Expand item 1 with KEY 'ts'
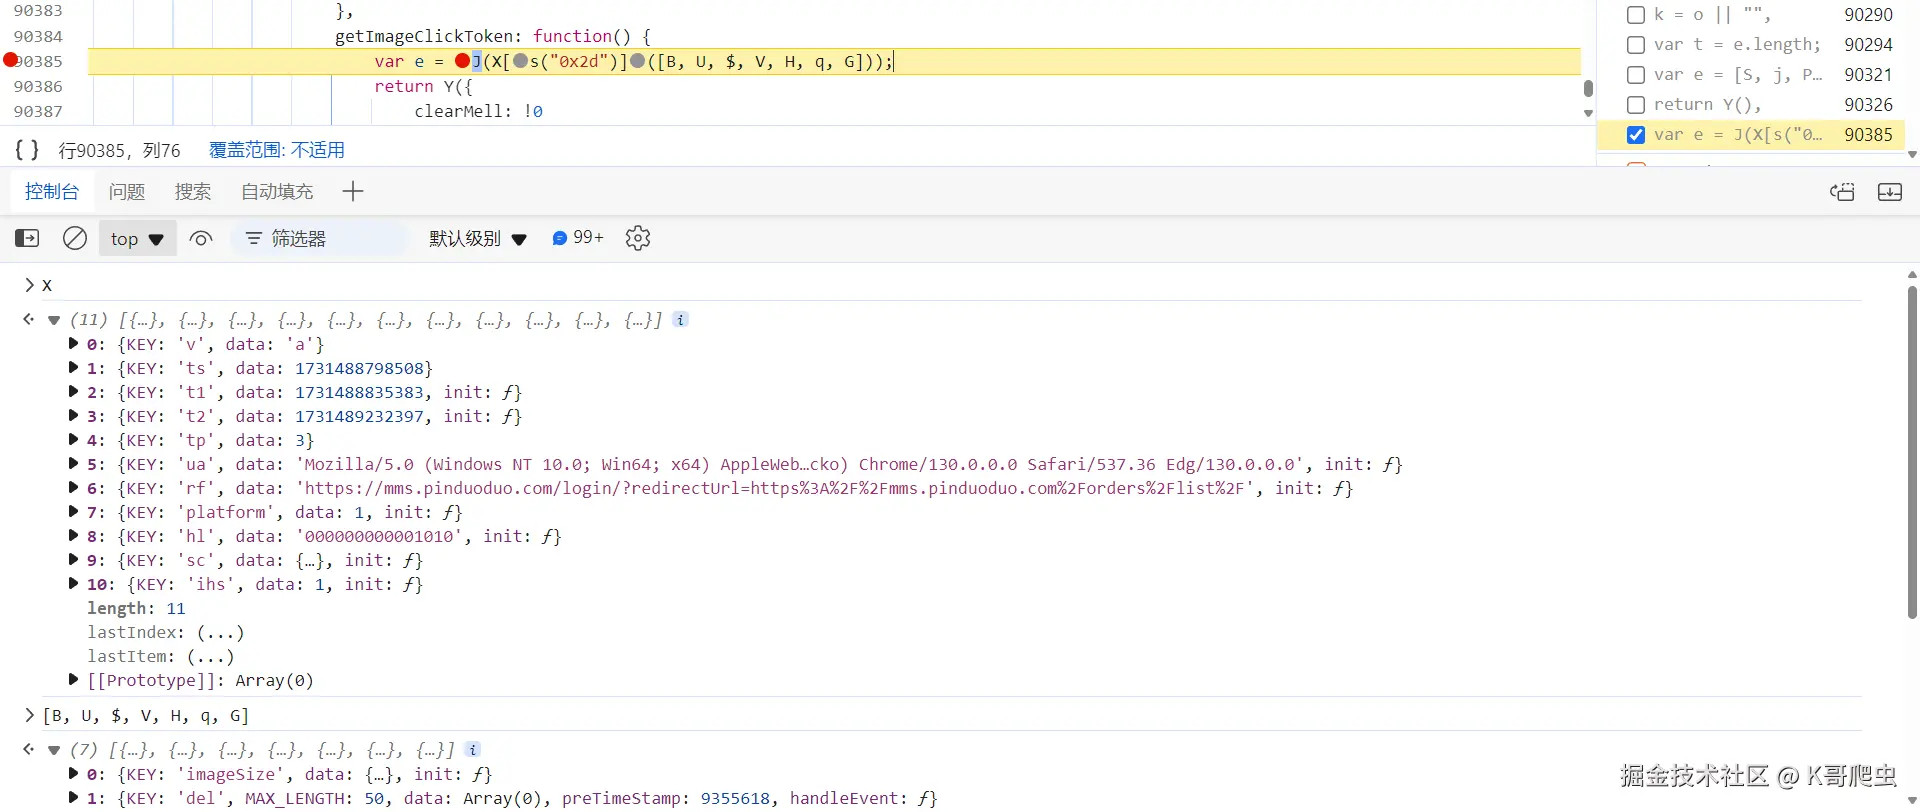Viewport: 1920px width, 812px height. pyautogui.click(x=74, y=368)
